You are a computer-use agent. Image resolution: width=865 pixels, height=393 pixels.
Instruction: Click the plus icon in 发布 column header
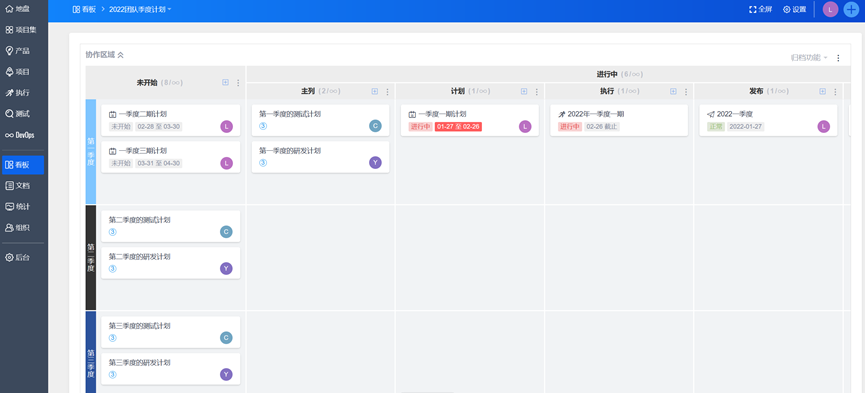(x=823, y=91)
